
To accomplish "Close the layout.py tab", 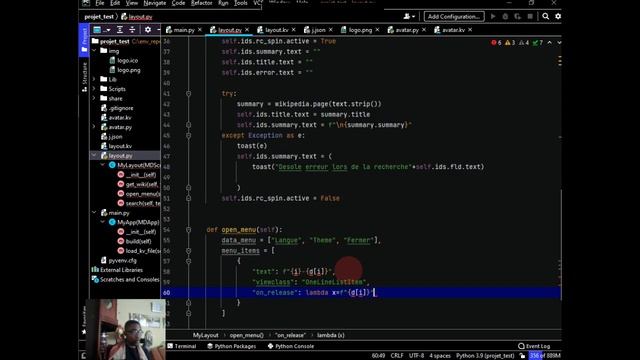I will pyautogui.click(x=247, y=30).
